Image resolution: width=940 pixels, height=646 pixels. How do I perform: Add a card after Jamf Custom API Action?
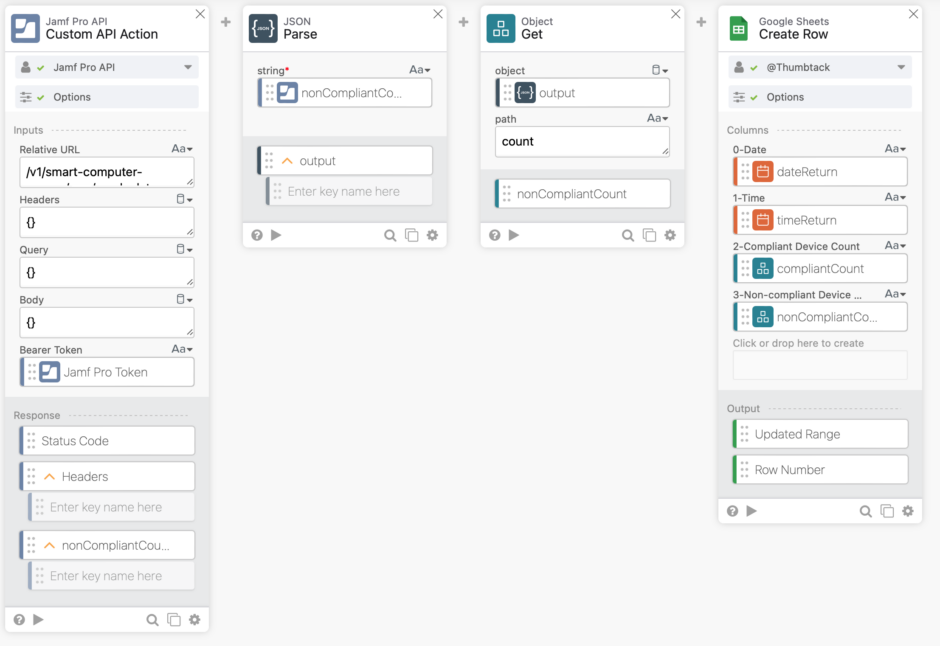click(225, 22)
